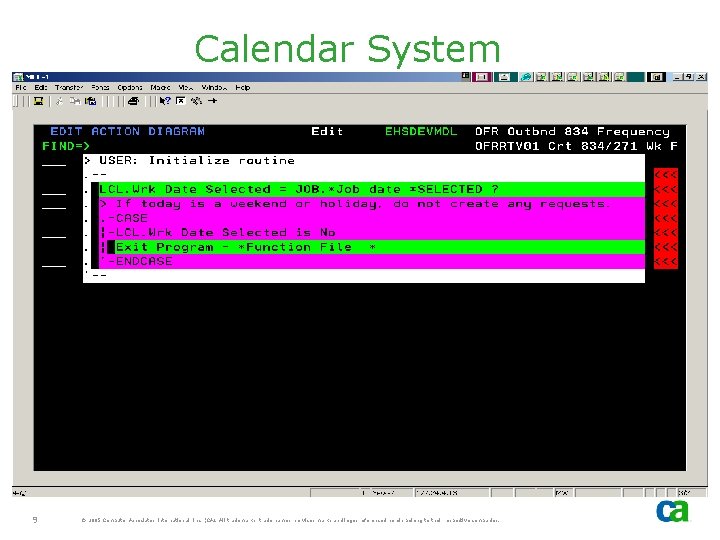The width and height of the screenshot is (720, 540).
Task: Click the maroon-background tray icon in title bar
Action: [482, 77]
